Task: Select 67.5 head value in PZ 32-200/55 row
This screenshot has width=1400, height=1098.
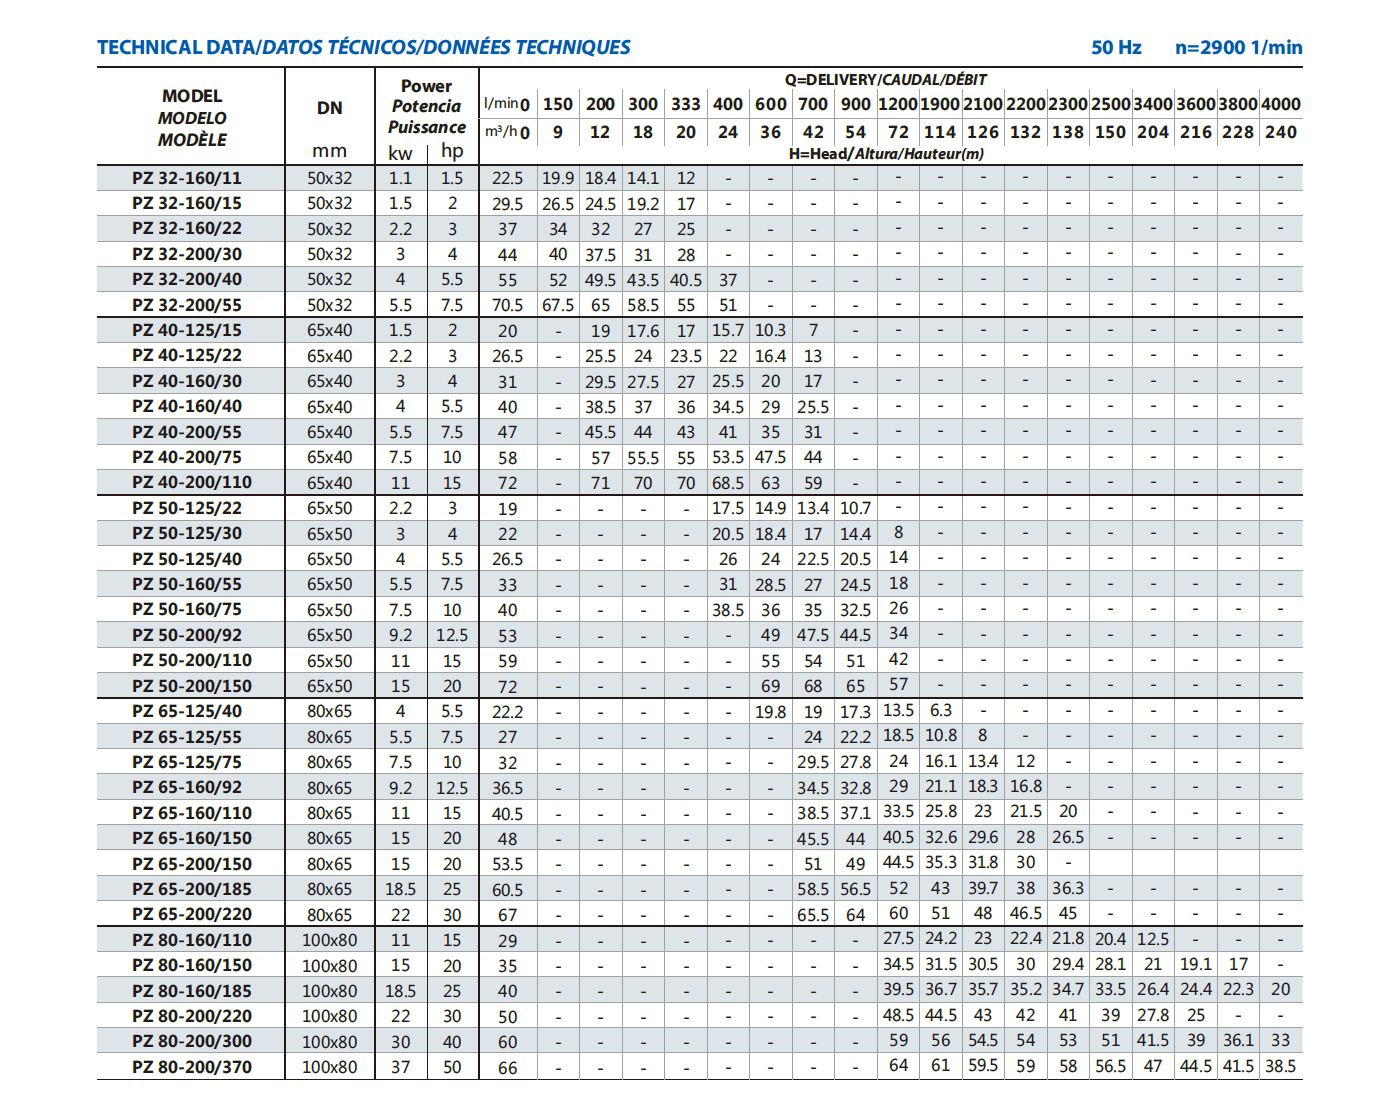Action: (x=558, y=305)
